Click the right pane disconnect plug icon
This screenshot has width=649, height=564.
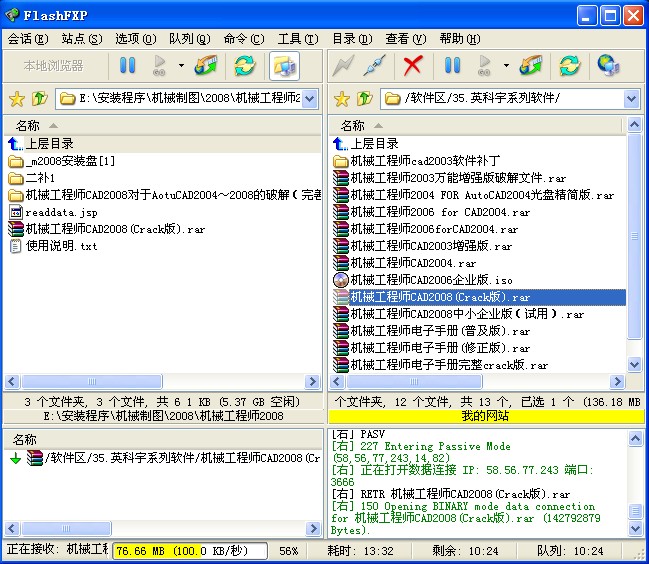pyautogui.click(x=375, y=65)
